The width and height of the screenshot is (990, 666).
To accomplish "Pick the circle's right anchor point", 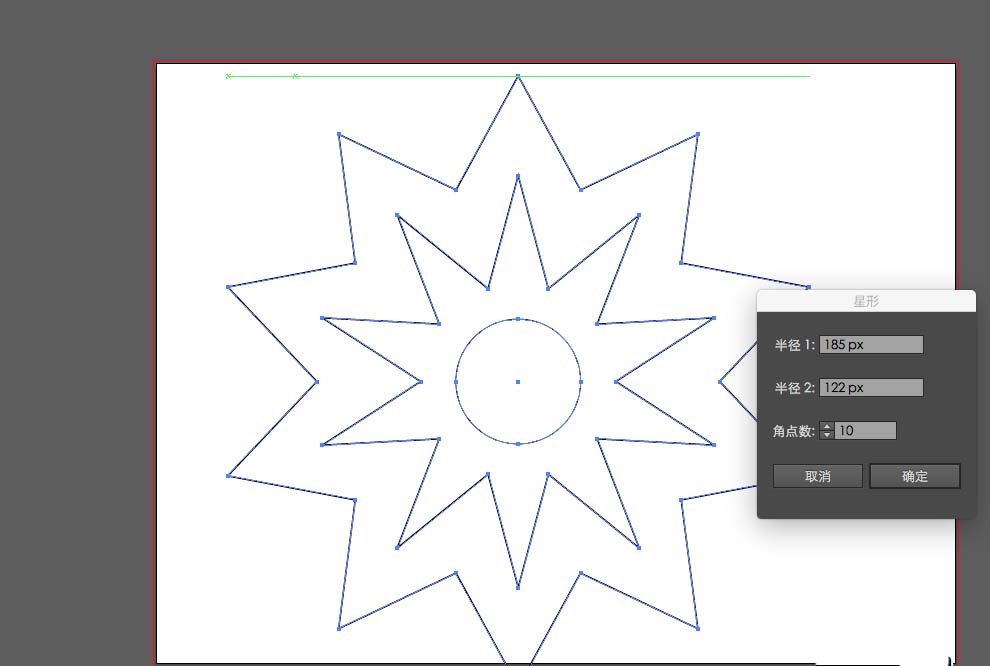I will [x=581, y=381].
